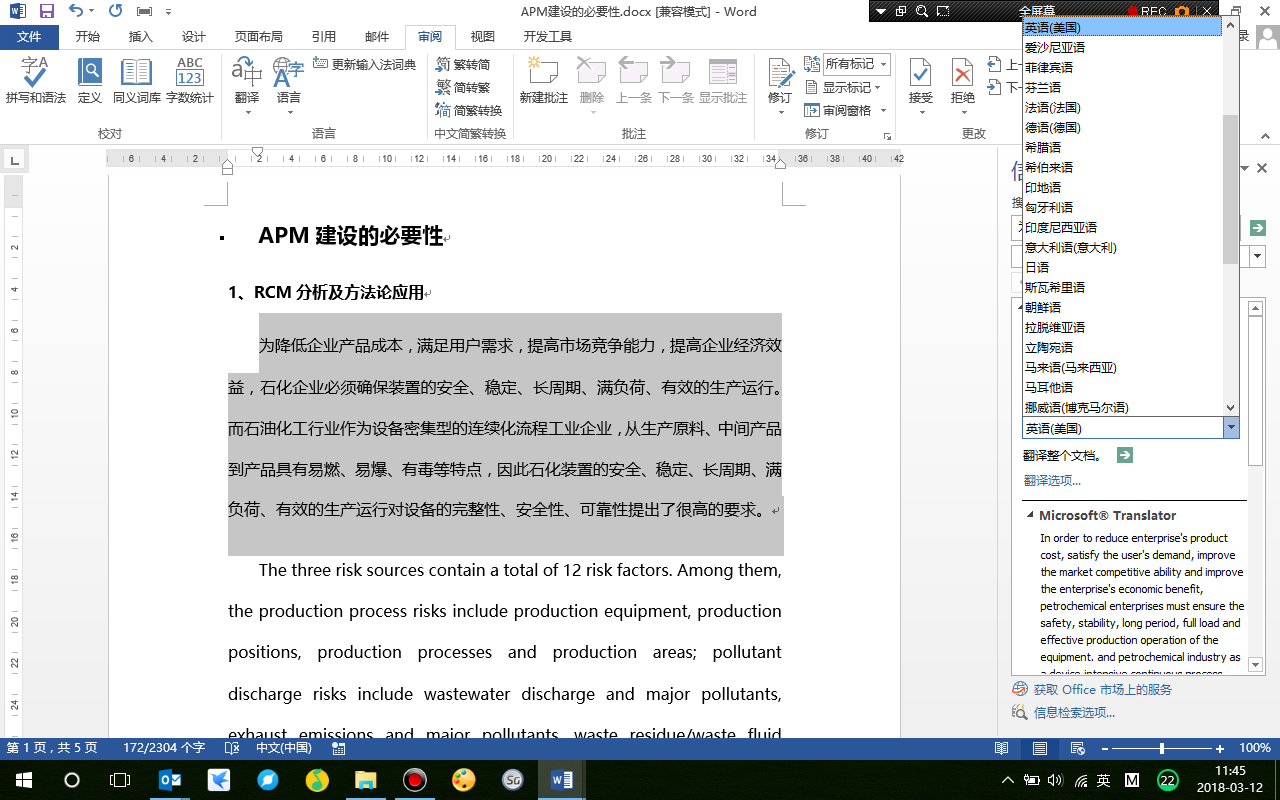Click zoom in plus button
This screenshot has width=1280, height=800.
1220,749
